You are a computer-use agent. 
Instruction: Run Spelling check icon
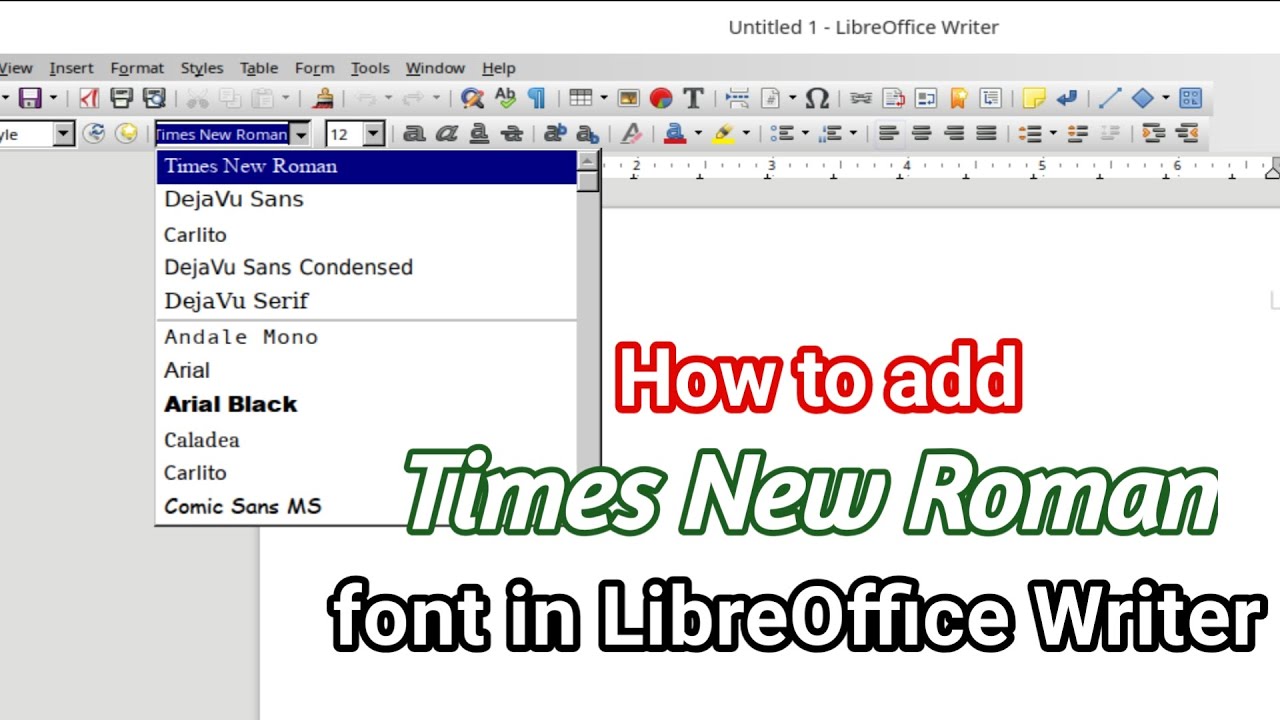point(505,98)
